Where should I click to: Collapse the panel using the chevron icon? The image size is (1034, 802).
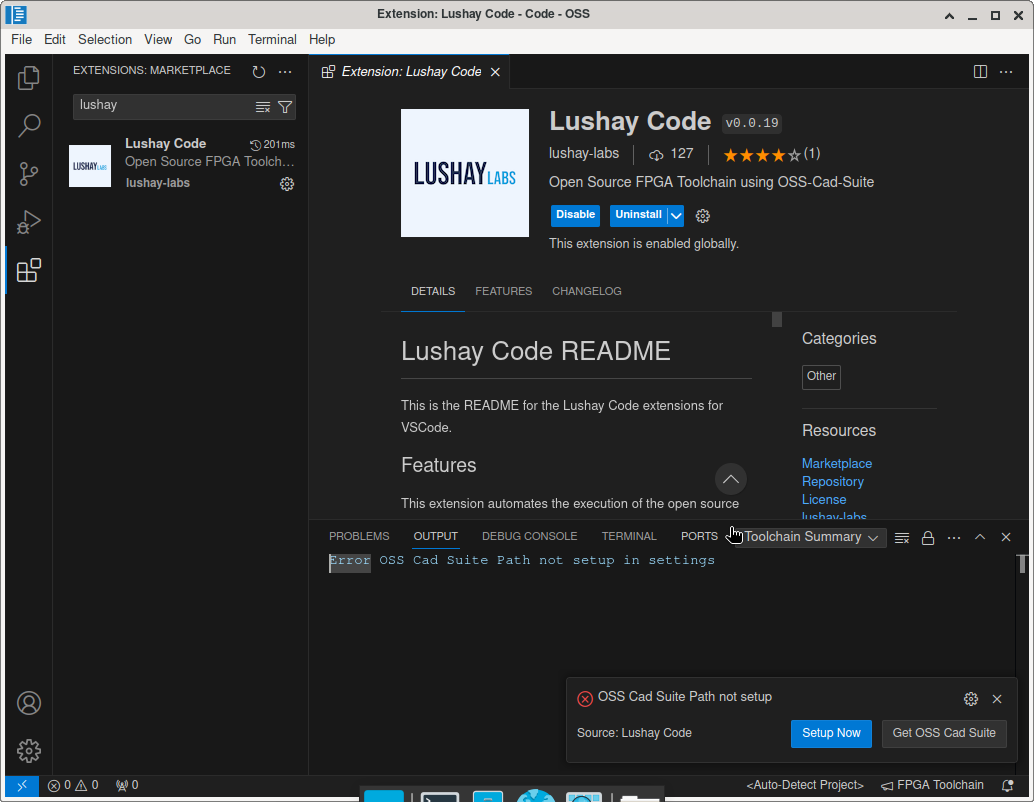[980, 537]
